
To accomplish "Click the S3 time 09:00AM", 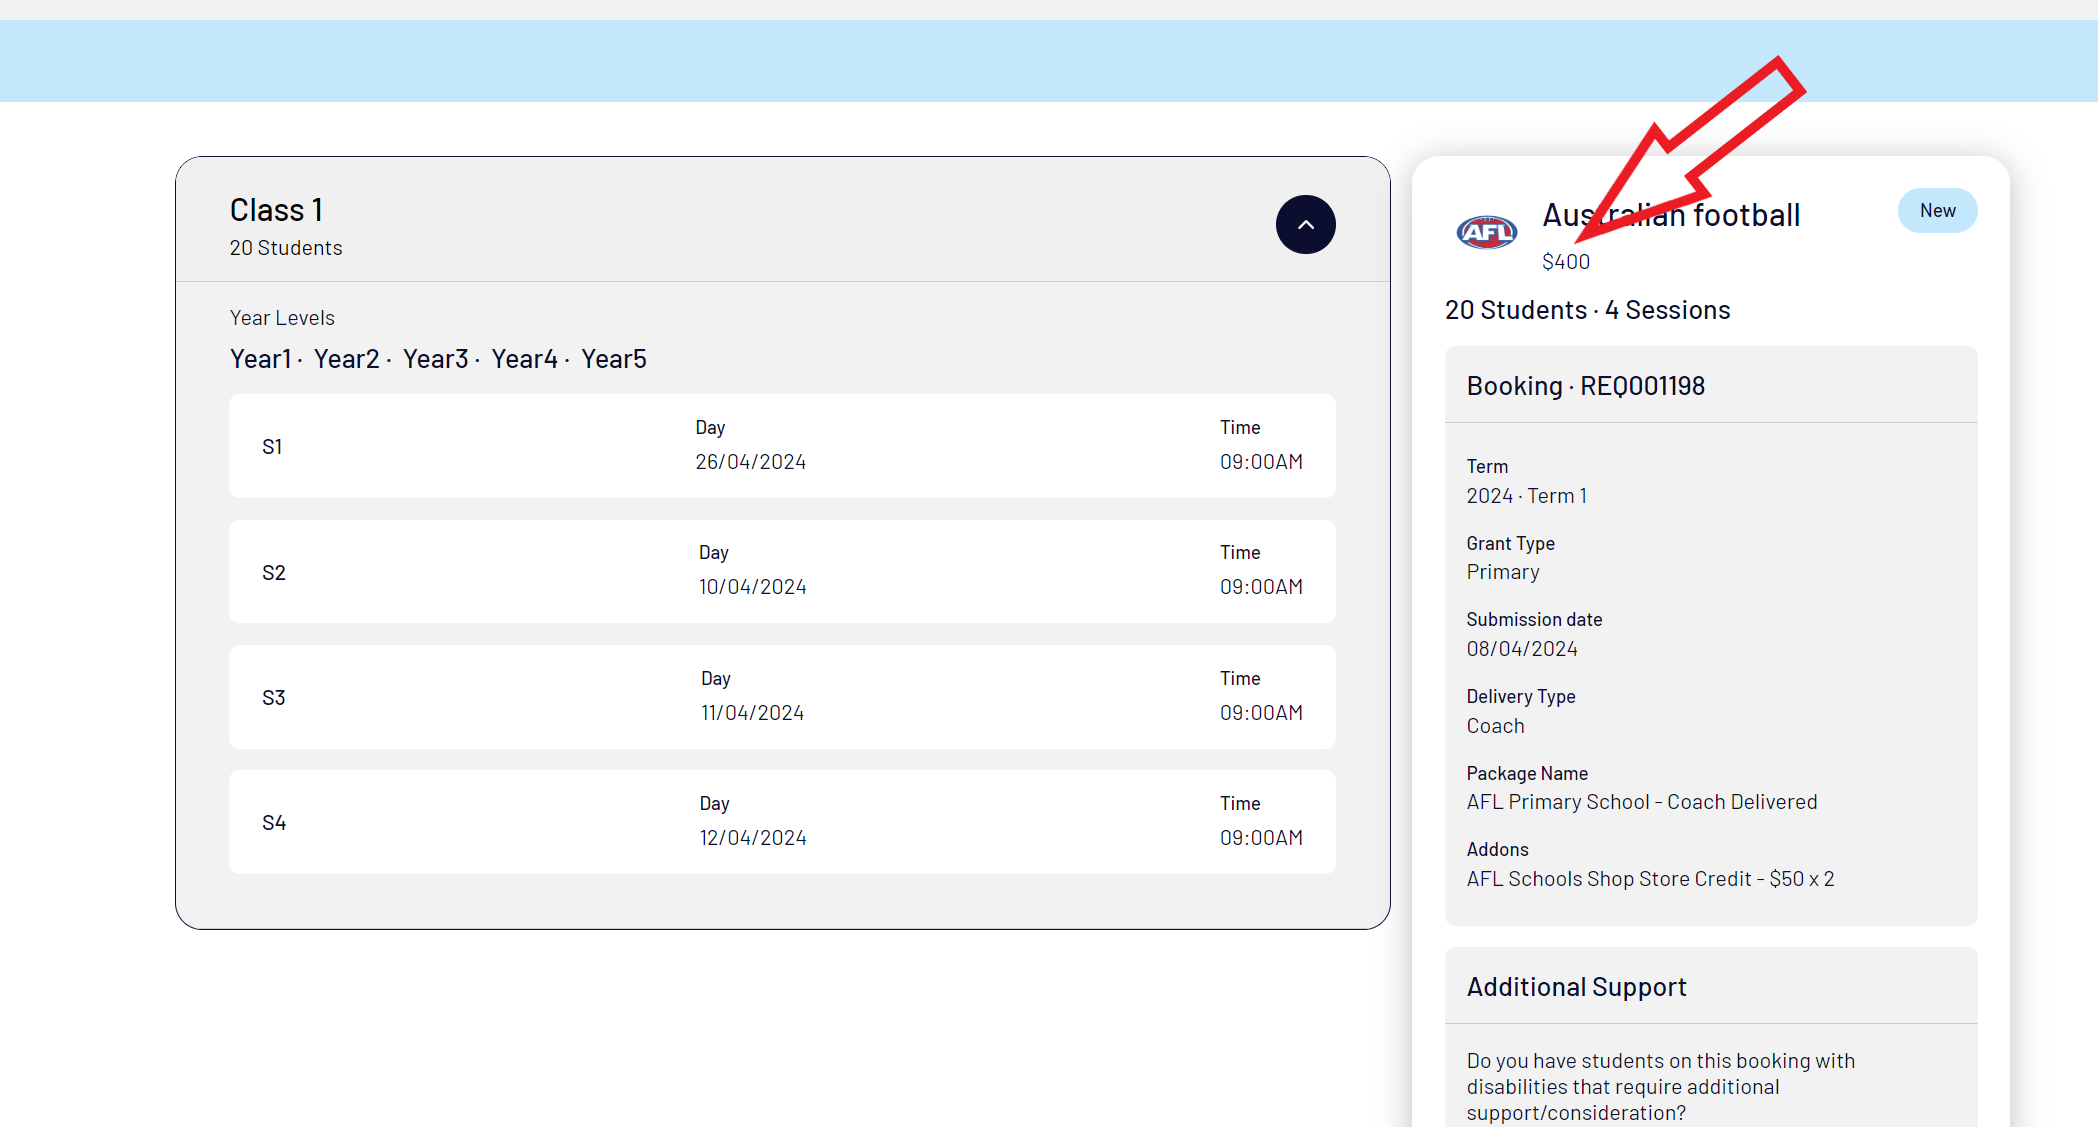I will tap(1261, 713).
